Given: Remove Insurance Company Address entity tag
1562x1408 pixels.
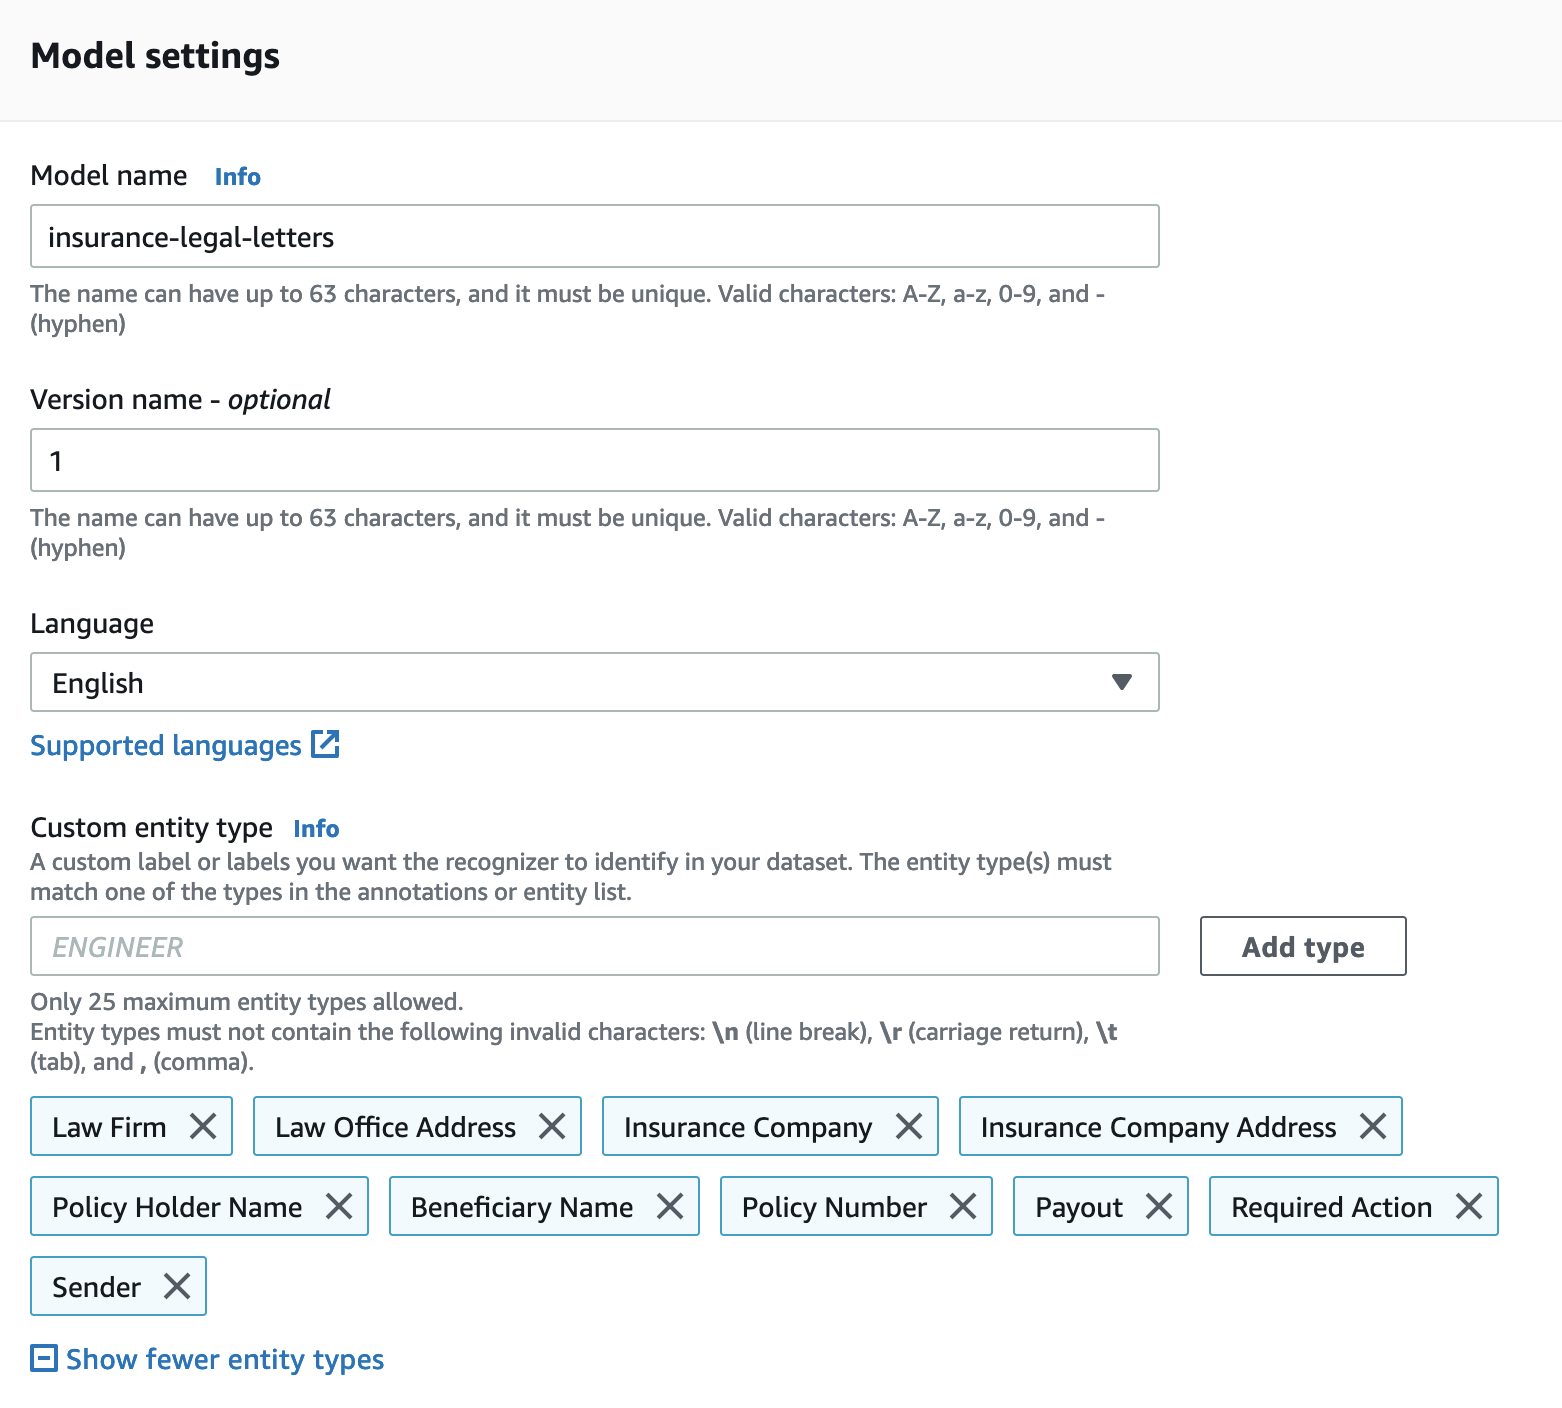Looking at the screenshot, I should (1373, 1127).
